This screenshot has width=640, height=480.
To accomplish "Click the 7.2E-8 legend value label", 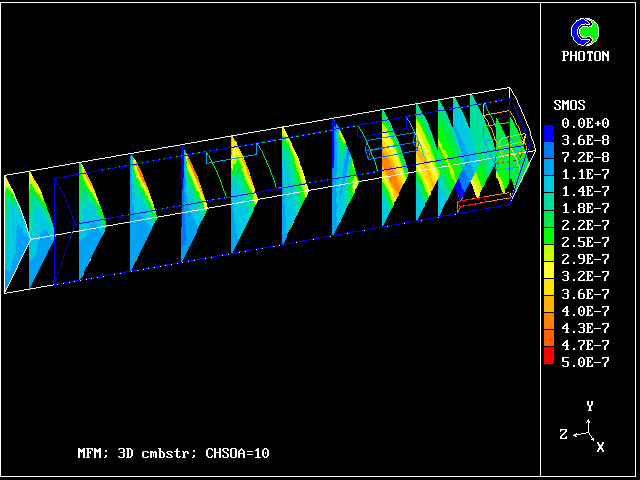I will coord(582,157).
